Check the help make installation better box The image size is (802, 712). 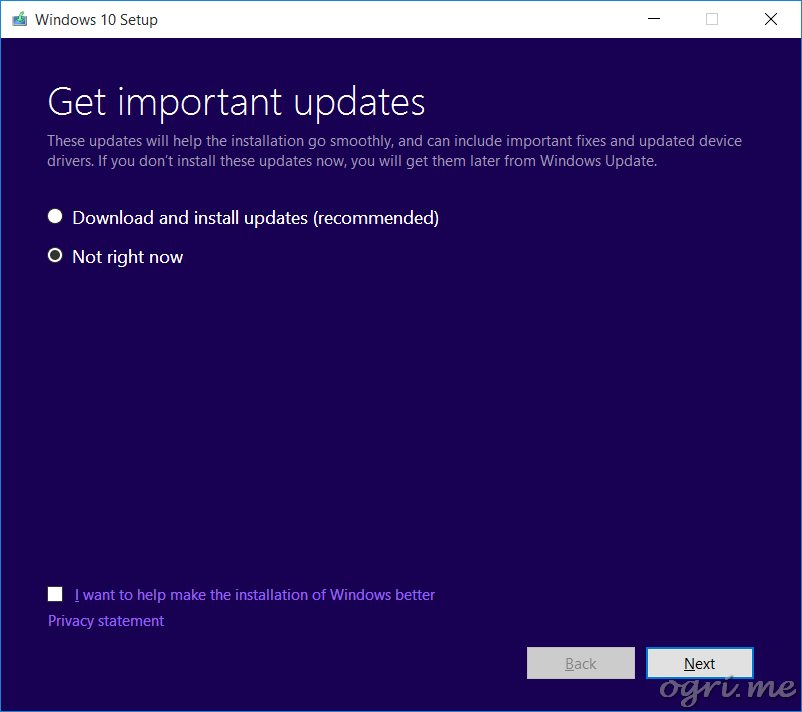pos(55,594)
